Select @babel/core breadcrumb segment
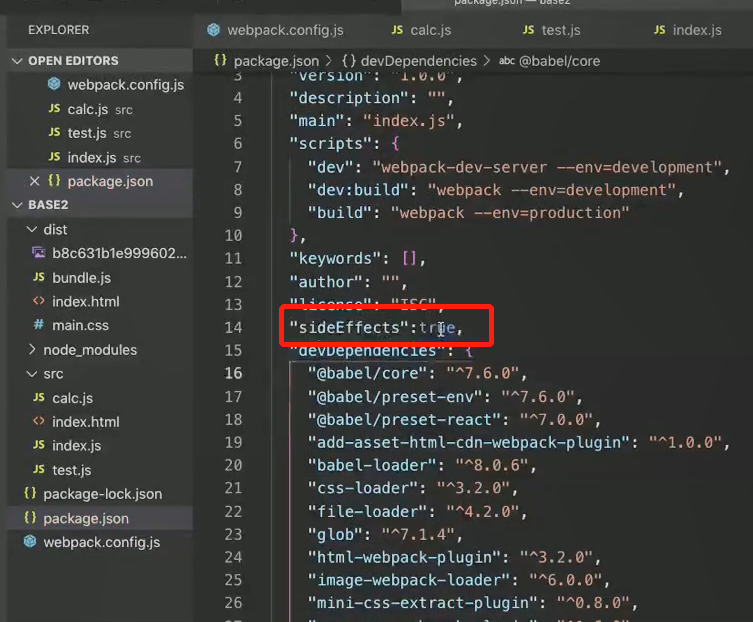 (559, 61)
